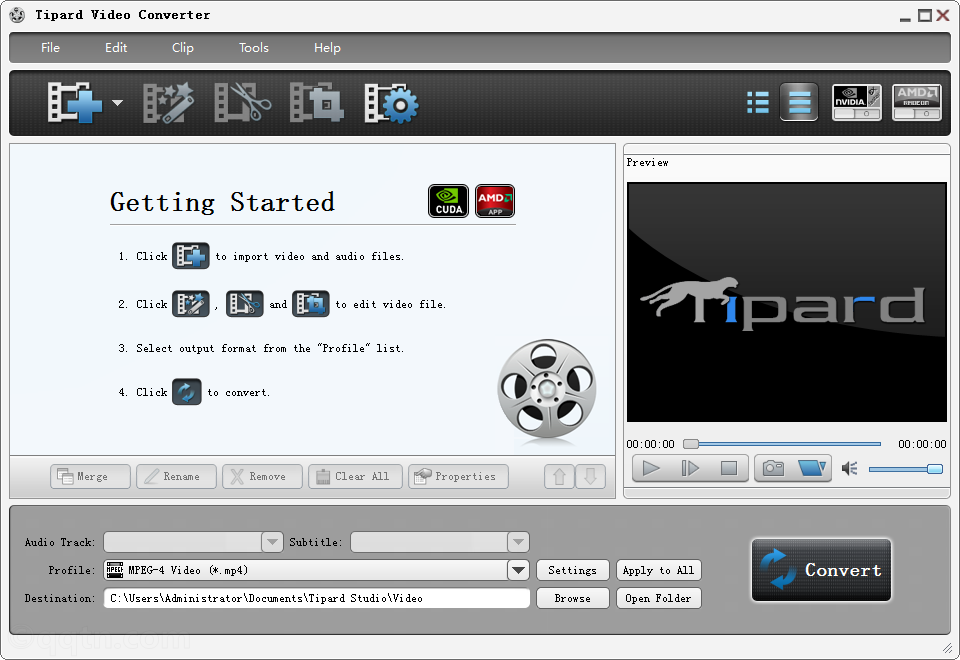Open the Audio Track dropdown
This screenshot has height=660, width=960.
click(272, 542)
